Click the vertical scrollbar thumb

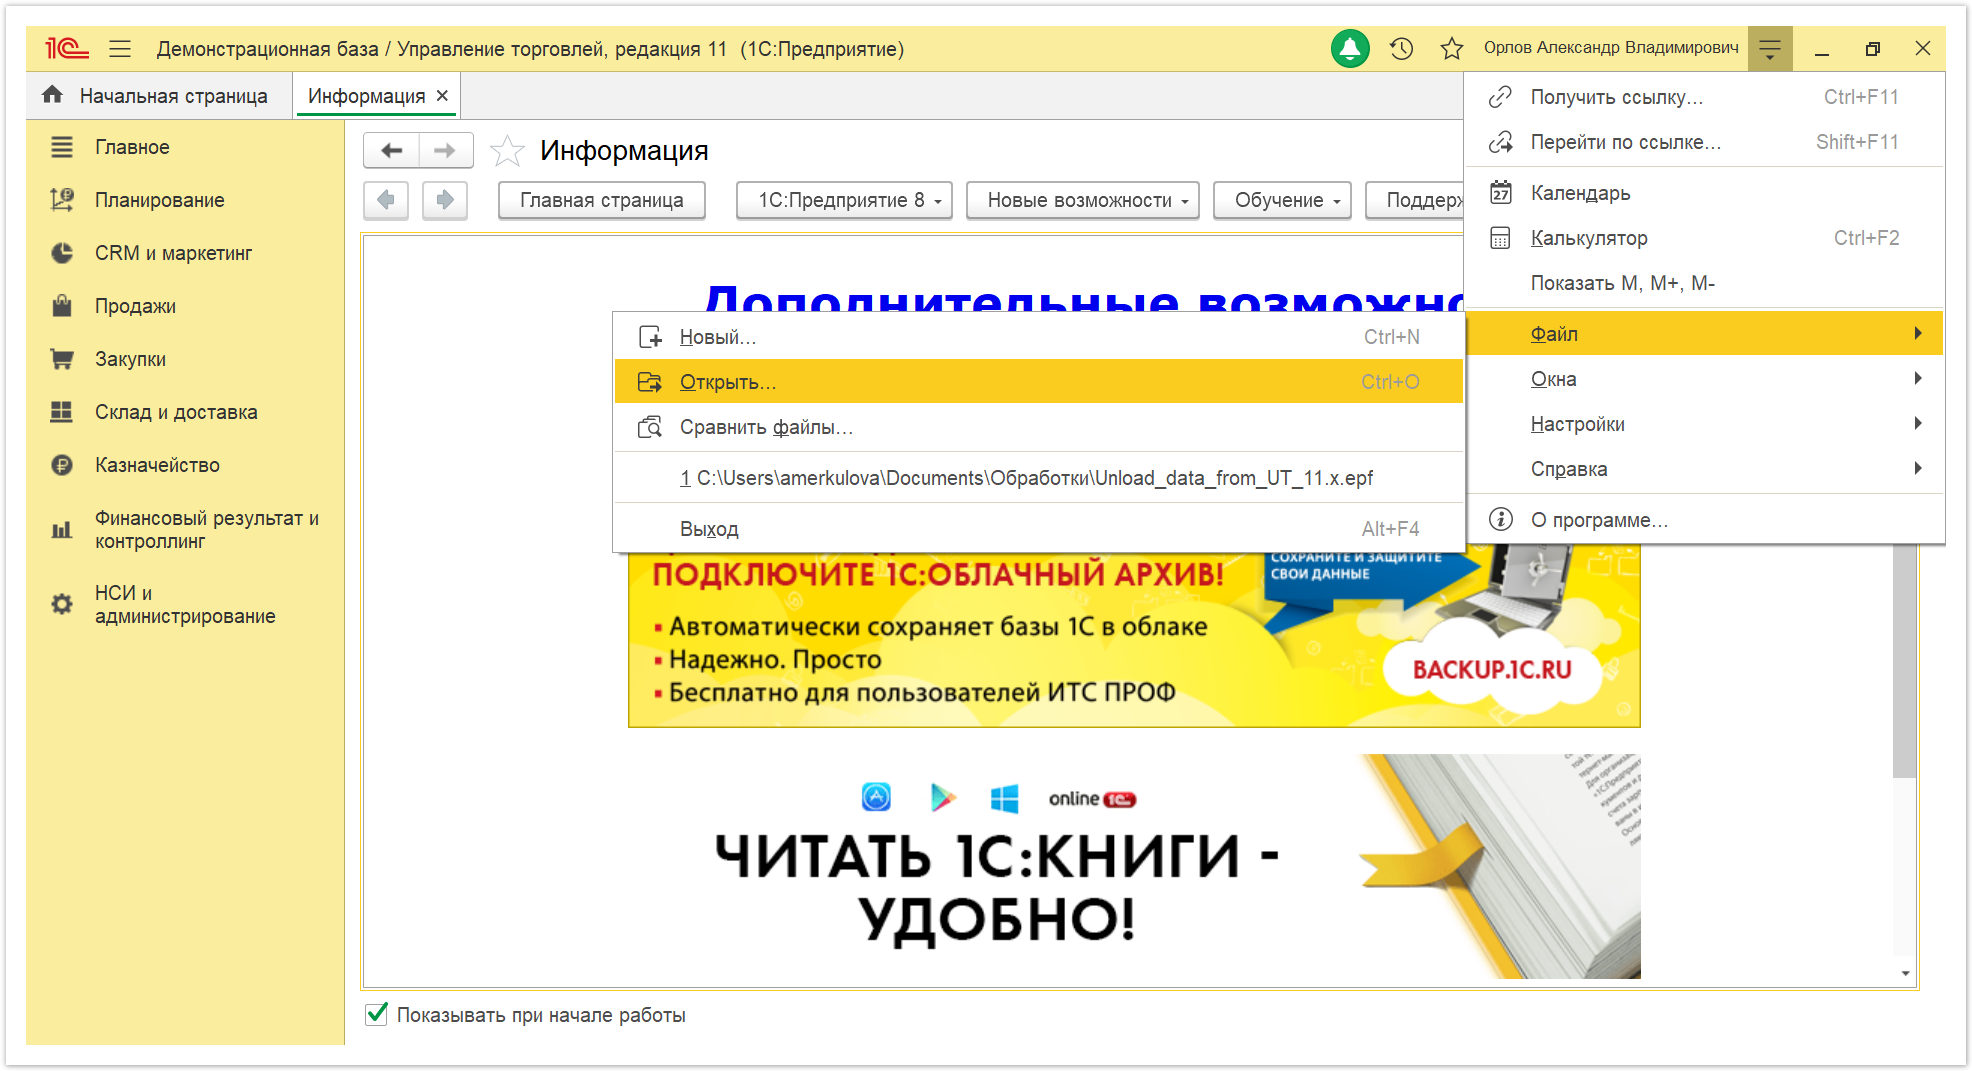1904,660
